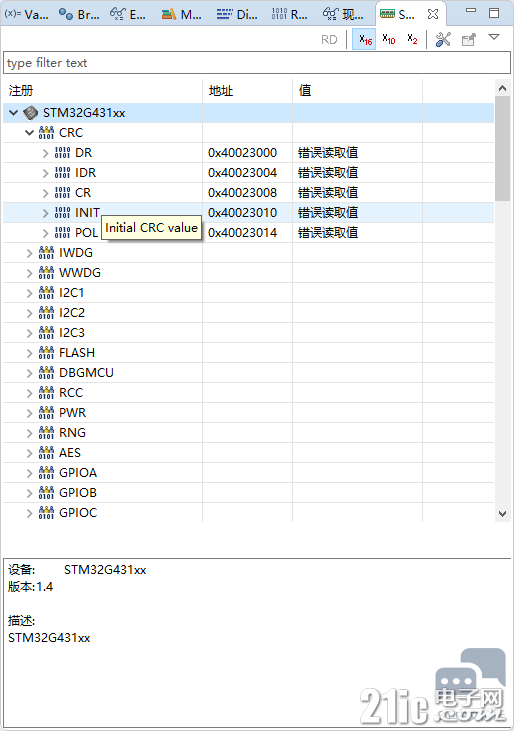Switch to binary X2 number format
This screenshot has width=514, height=731.
click(x=412, y=40)
